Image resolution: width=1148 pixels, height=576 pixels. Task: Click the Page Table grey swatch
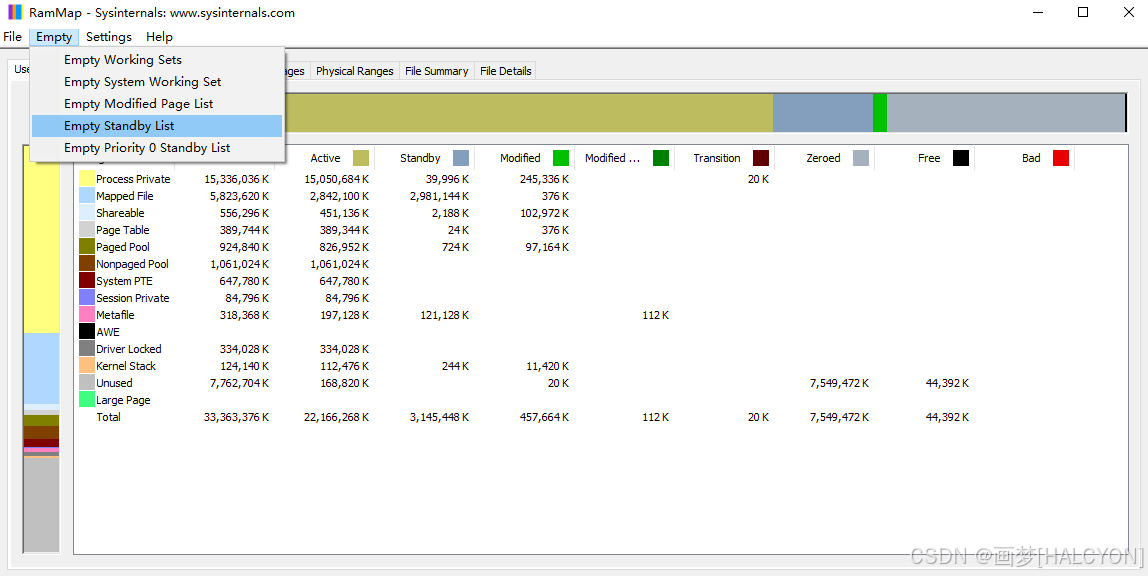point(86,230)
